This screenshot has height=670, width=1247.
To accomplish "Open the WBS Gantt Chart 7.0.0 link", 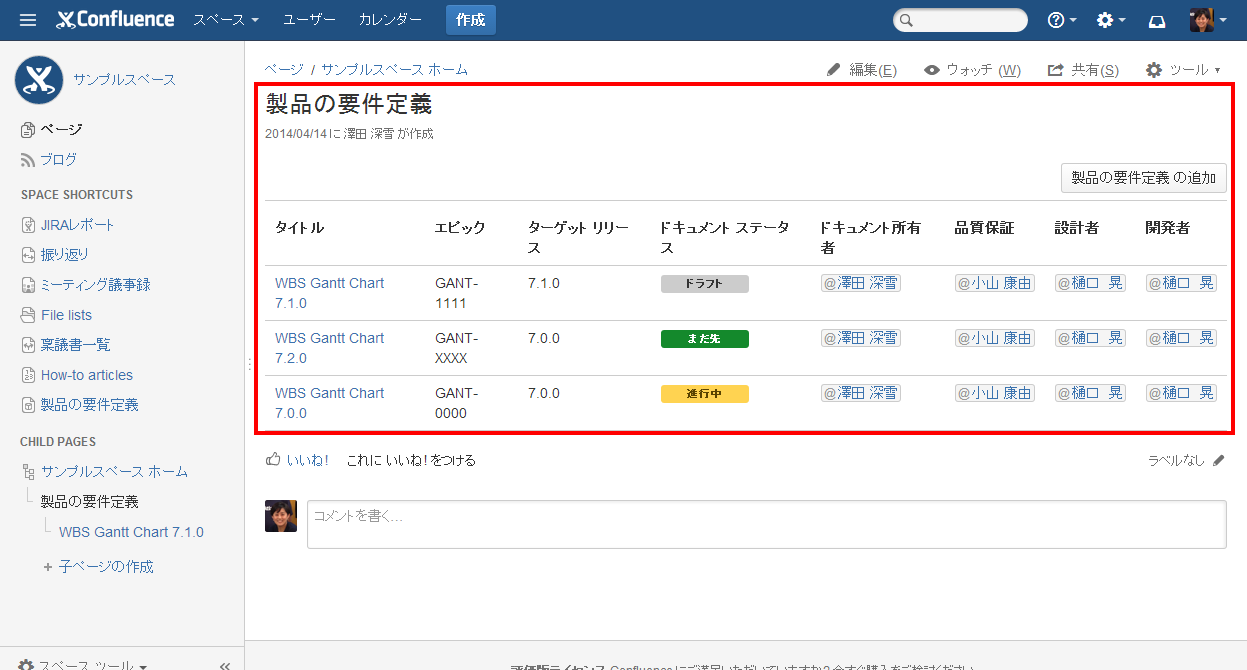I will coord(330,403).
